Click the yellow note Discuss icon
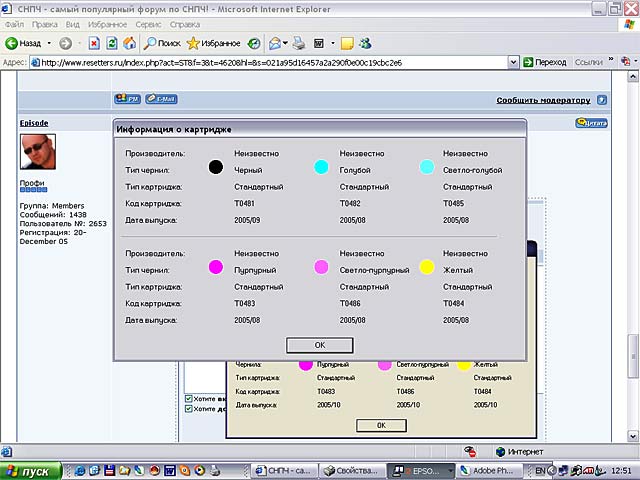The height and width of the screenshot is (480, 640). pyautogui.click(x=347, y=43)
